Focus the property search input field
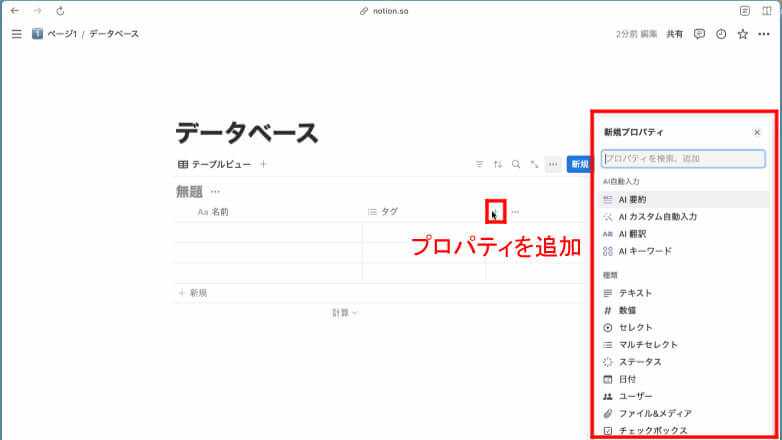782x440 pixels. click(683, 159)
